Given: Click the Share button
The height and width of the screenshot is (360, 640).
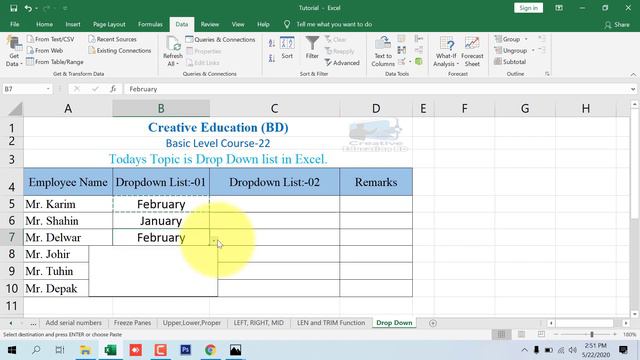Looking at the screenshot, I should tap(617, 25).
